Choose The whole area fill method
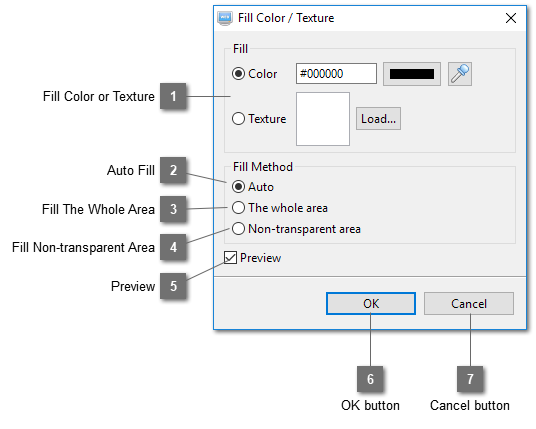 point(238,207)
